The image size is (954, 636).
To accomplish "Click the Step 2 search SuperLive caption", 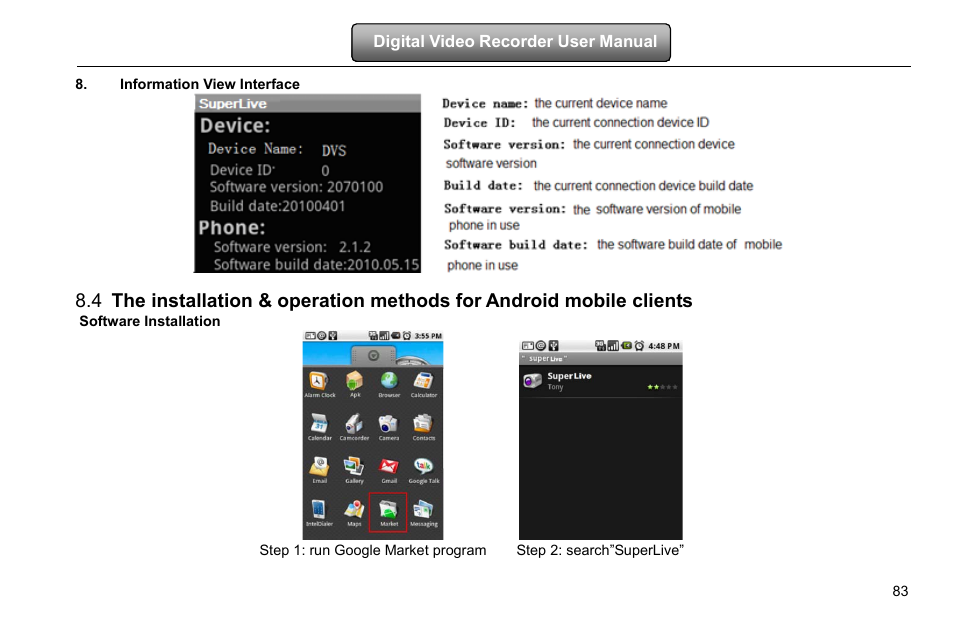I will [600, 550].
